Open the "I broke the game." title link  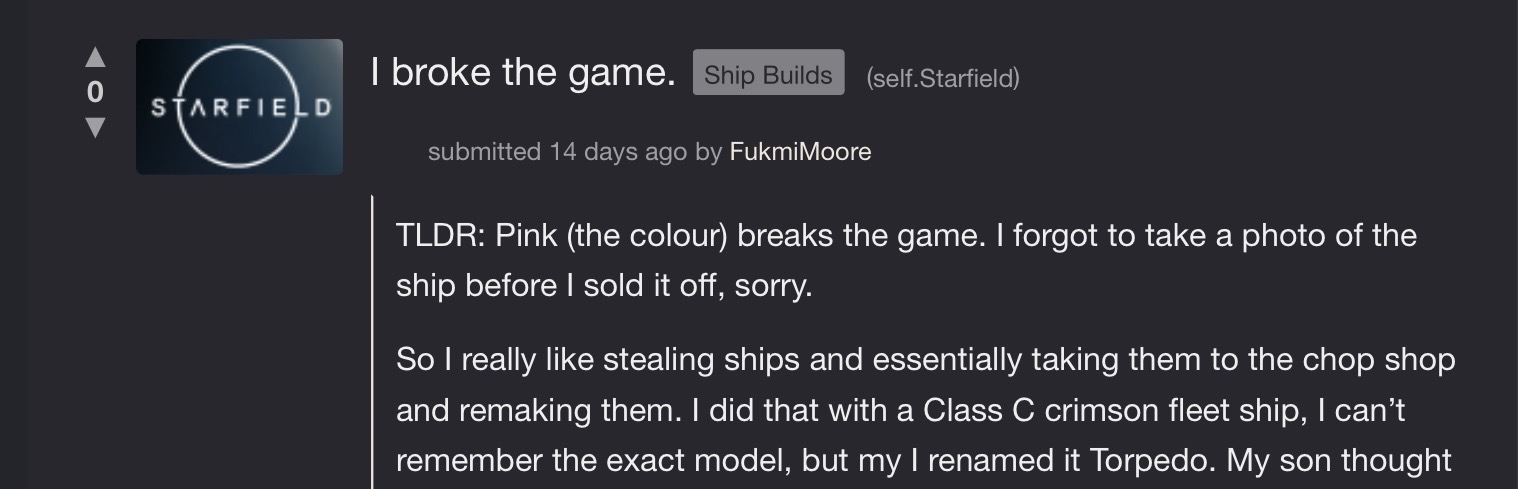pos(523,73)
